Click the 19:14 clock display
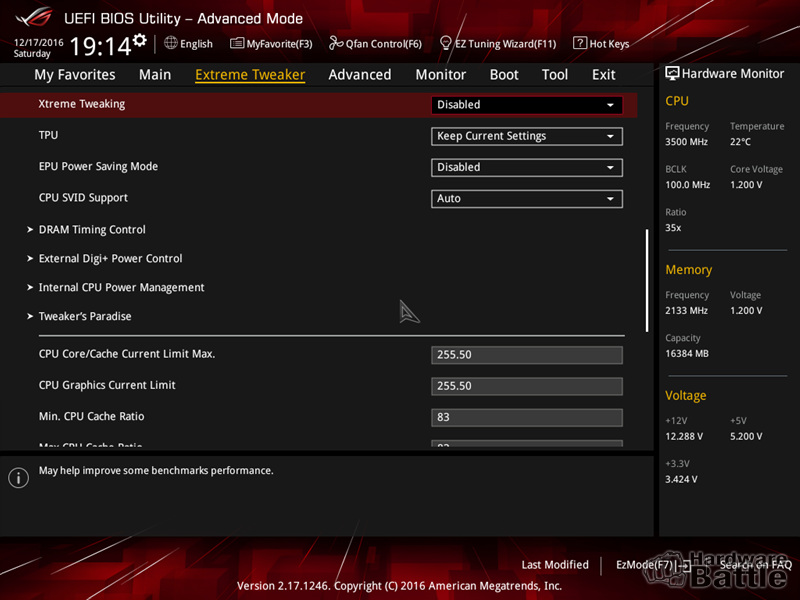The width and height of the screenshot is (800, 600). point(101,46)
